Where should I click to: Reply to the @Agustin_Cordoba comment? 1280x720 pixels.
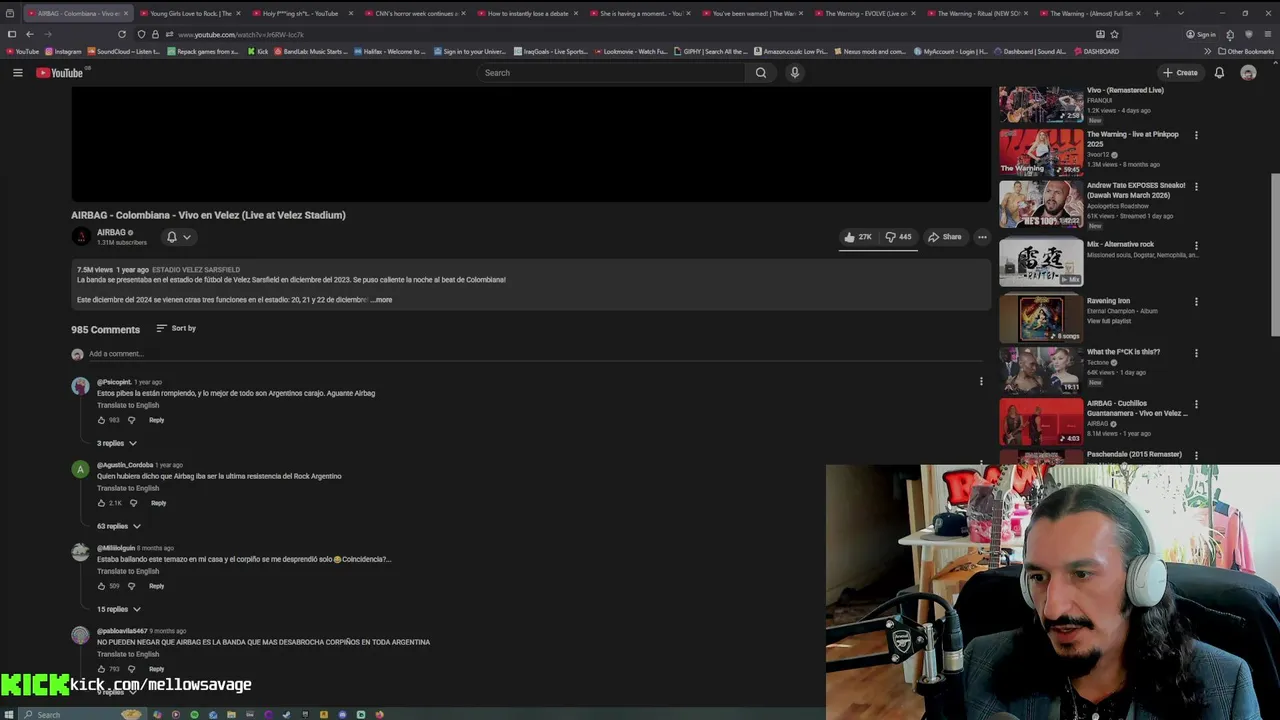coord(158,503)
